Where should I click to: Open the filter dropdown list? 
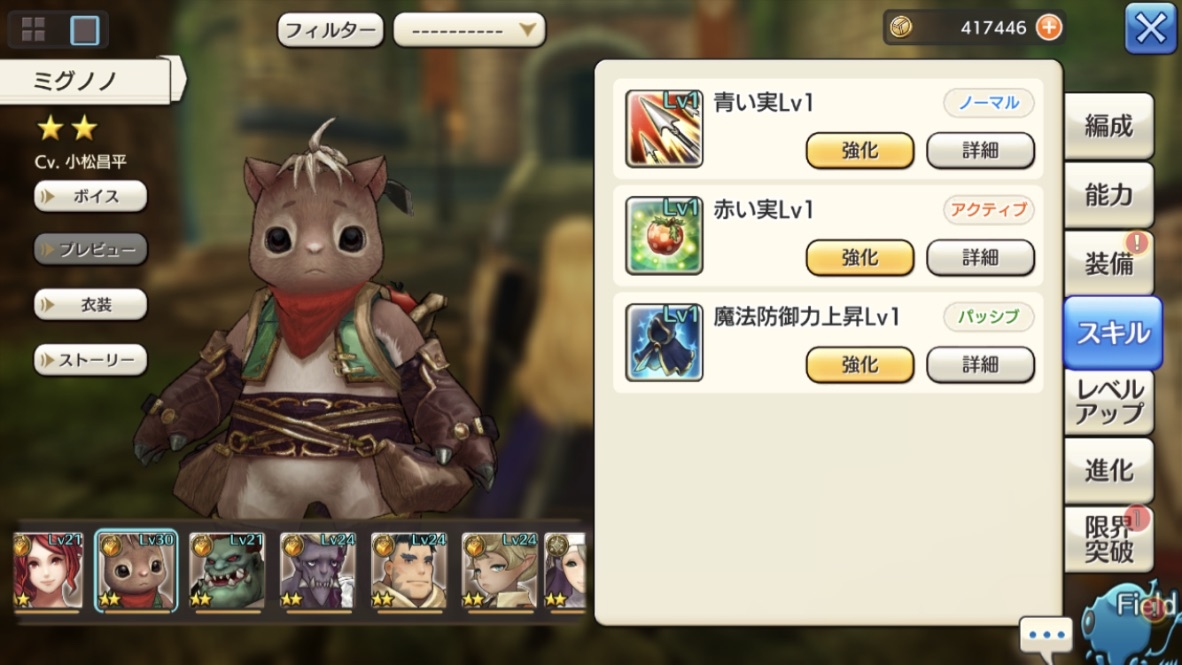470,30
